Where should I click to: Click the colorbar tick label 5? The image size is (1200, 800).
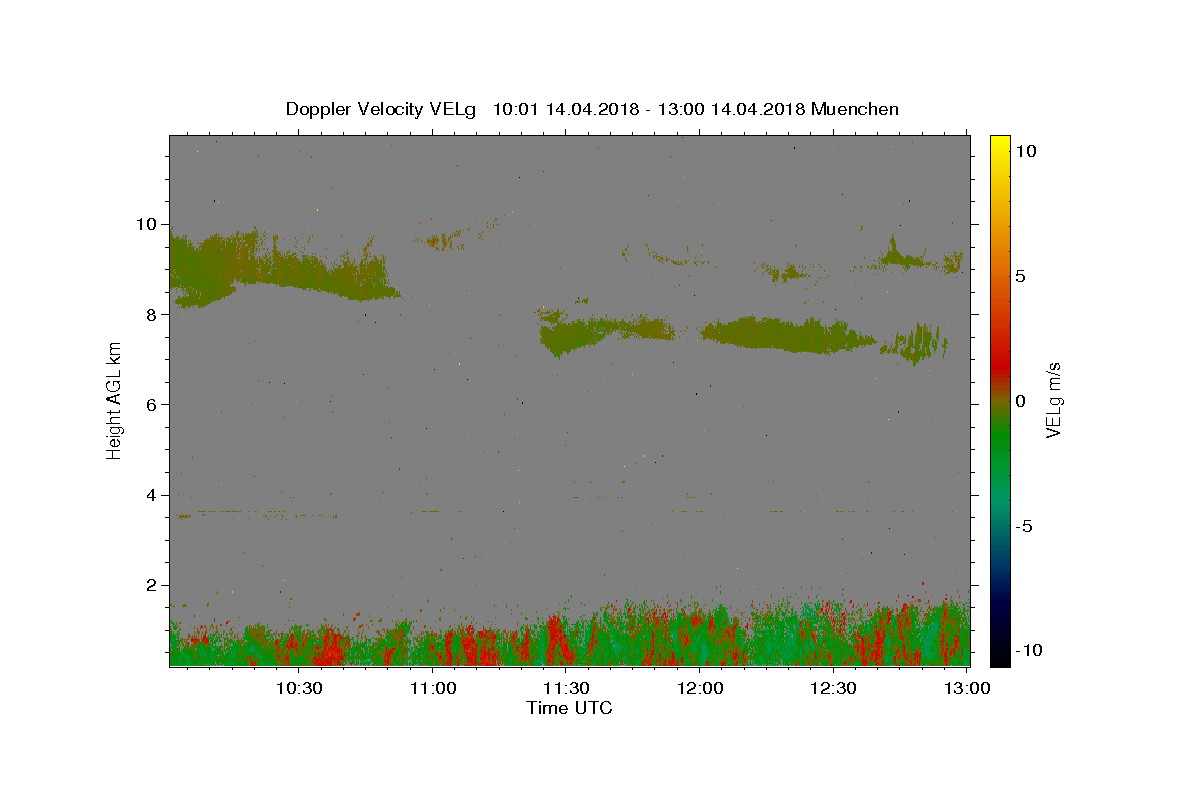1020,276
